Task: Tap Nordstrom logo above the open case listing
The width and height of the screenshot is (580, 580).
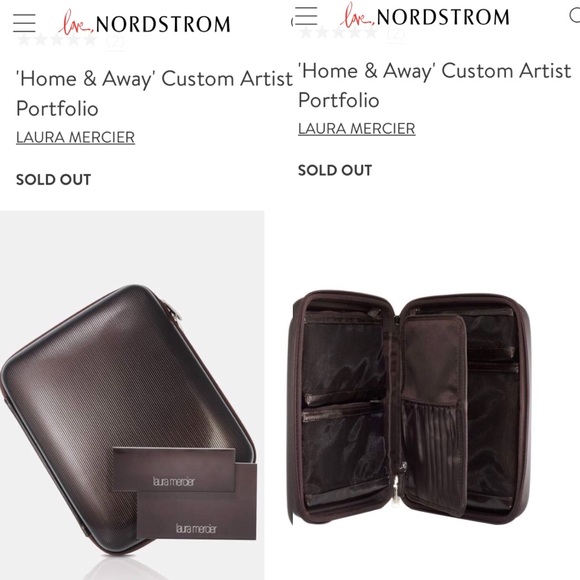Action: (x=425, y=16)
